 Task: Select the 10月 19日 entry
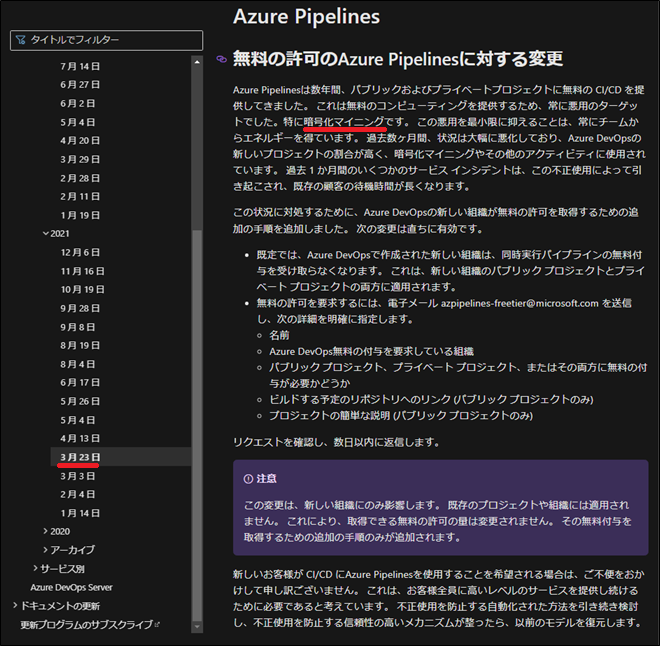82,290
